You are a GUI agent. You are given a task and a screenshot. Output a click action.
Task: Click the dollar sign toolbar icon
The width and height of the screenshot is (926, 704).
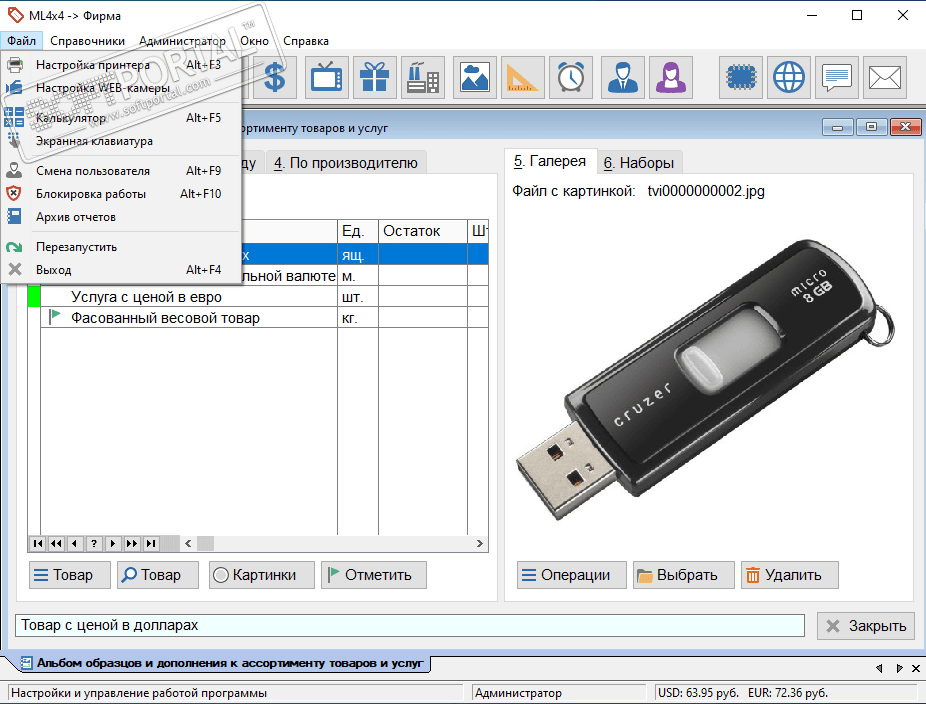coord(275,77)
